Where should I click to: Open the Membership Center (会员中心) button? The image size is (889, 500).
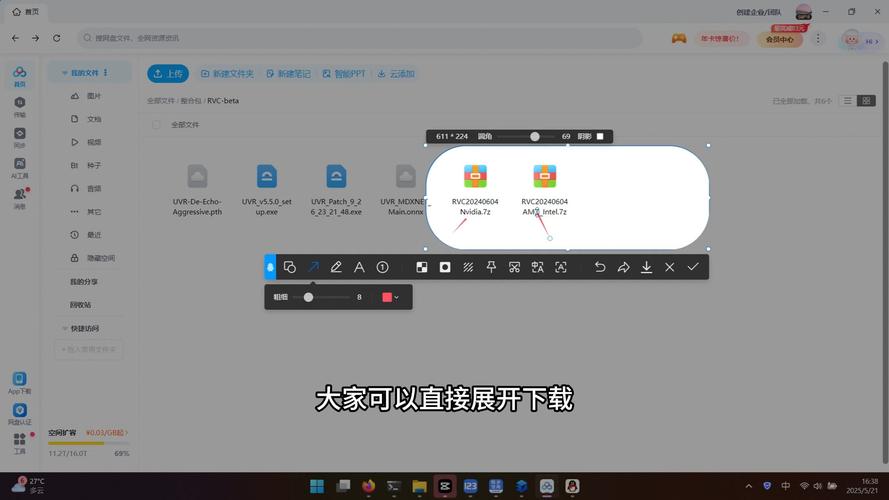pyautogui.click(x=780, y=39)
